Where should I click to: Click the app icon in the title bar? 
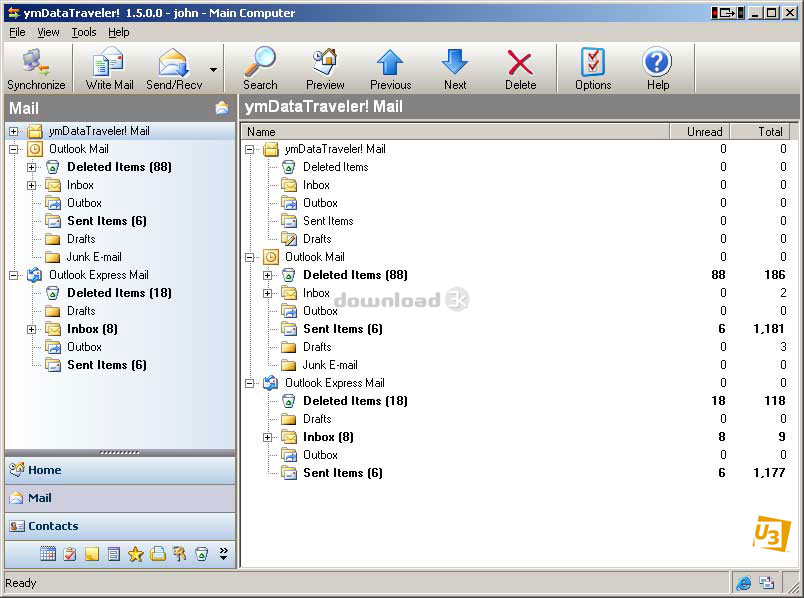13,13
